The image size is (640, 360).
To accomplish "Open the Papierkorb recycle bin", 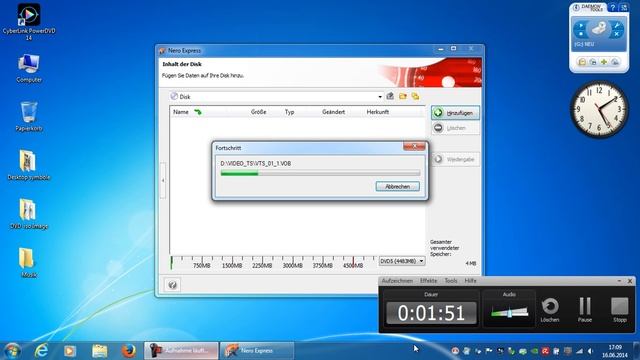I will [x=29, y=116].
